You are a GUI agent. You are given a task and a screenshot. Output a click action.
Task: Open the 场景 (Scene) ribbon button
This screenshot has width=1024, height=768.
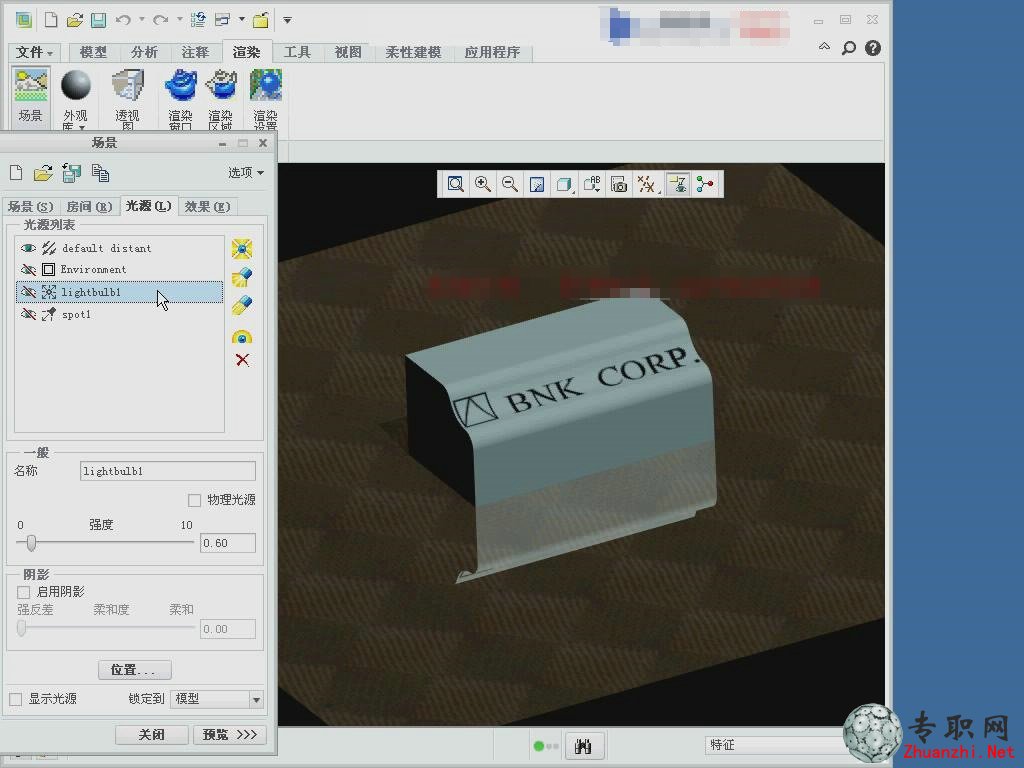30,97
